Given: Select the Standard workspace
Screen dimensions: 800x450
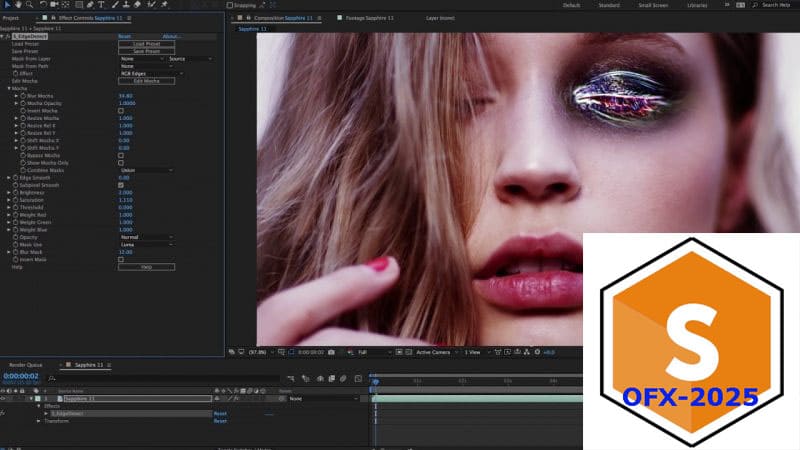Looking at the screenshot, I should 609,5.
